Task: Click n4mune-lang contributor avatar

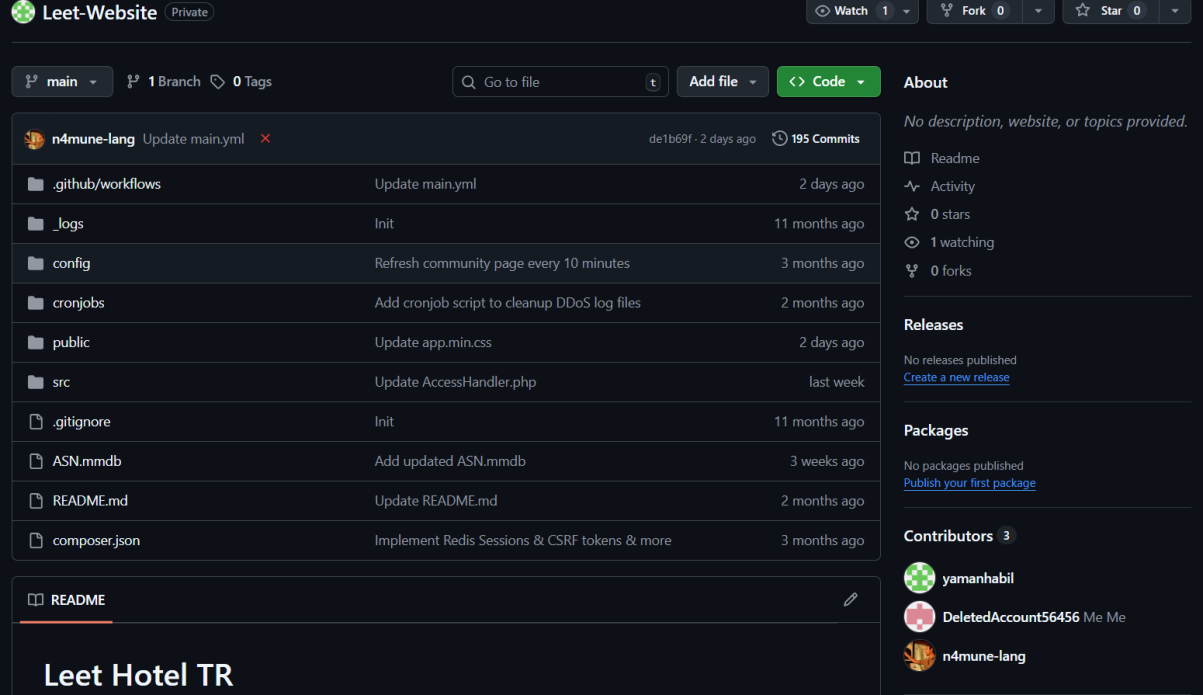Action: click(919, 656)
